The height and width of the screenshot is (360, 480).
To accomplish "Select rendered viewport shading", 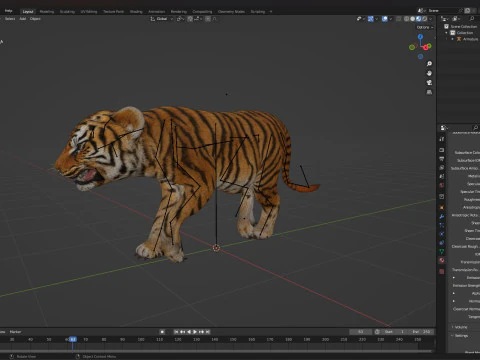I will pyautogui.click(x=425, y=19).
